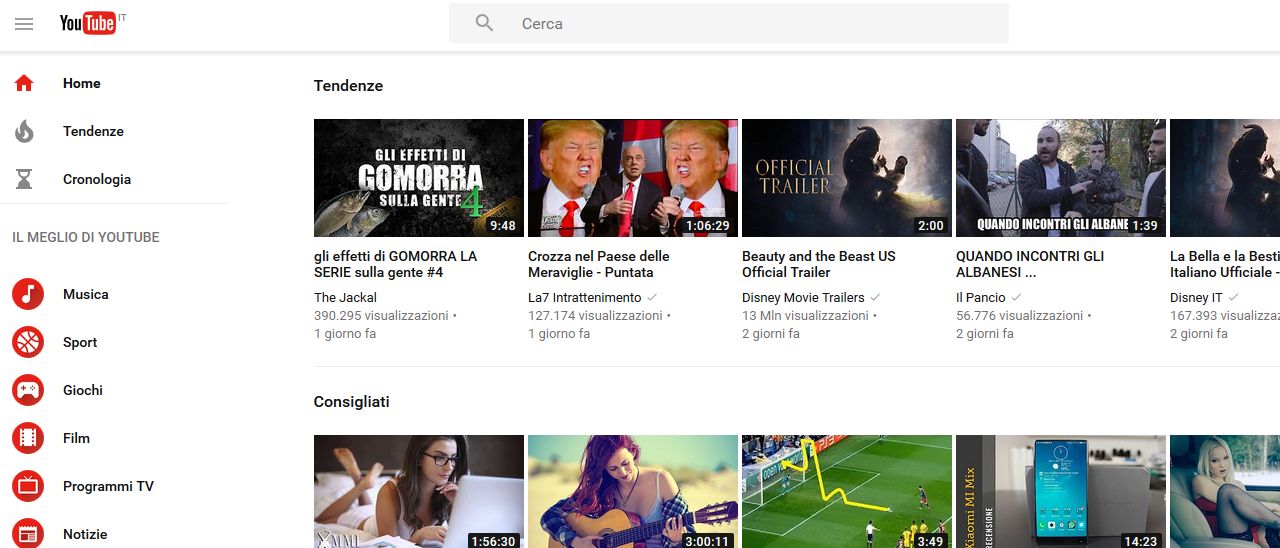Click the search magnifier icon
Screen dimensions: 1280x548
point(485,23)
